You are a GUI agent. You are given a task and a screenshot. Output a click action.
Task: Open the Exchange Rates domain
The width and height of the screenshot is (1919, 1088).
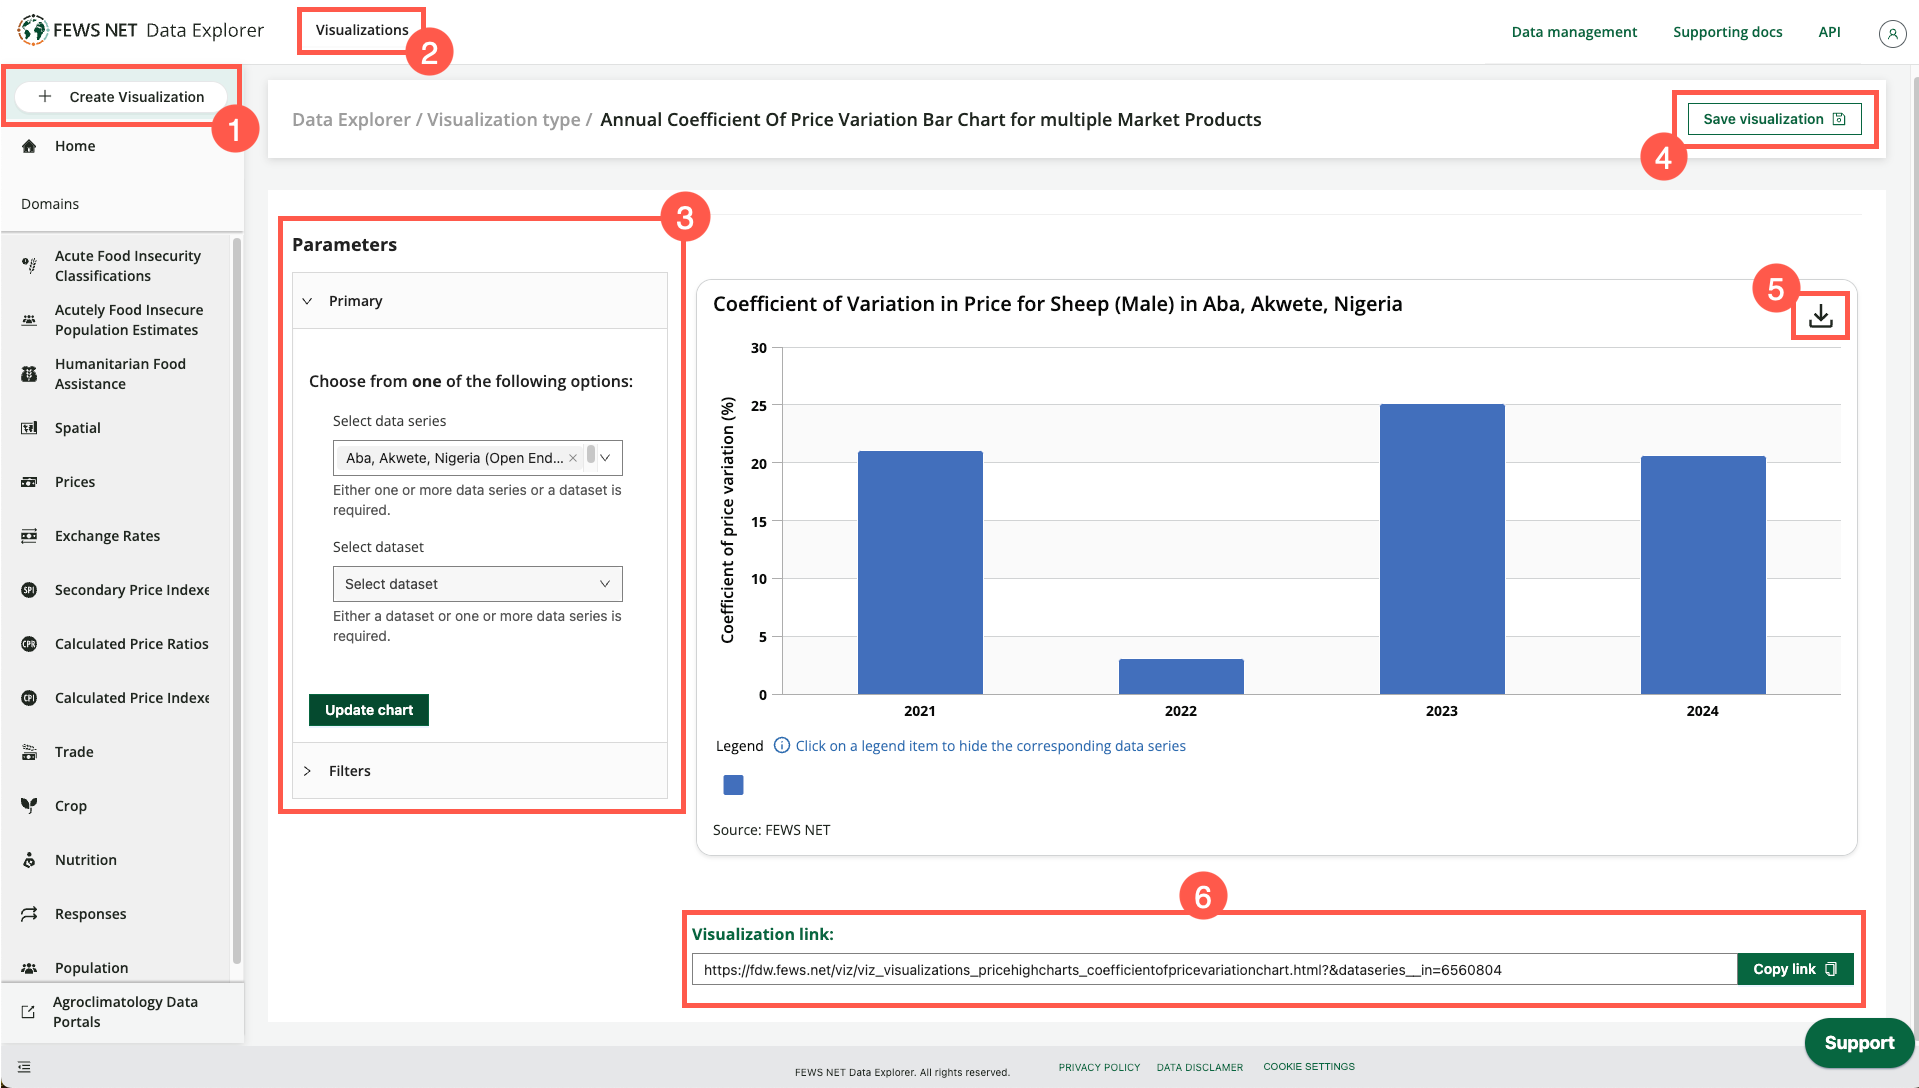(x=107, y=535)
